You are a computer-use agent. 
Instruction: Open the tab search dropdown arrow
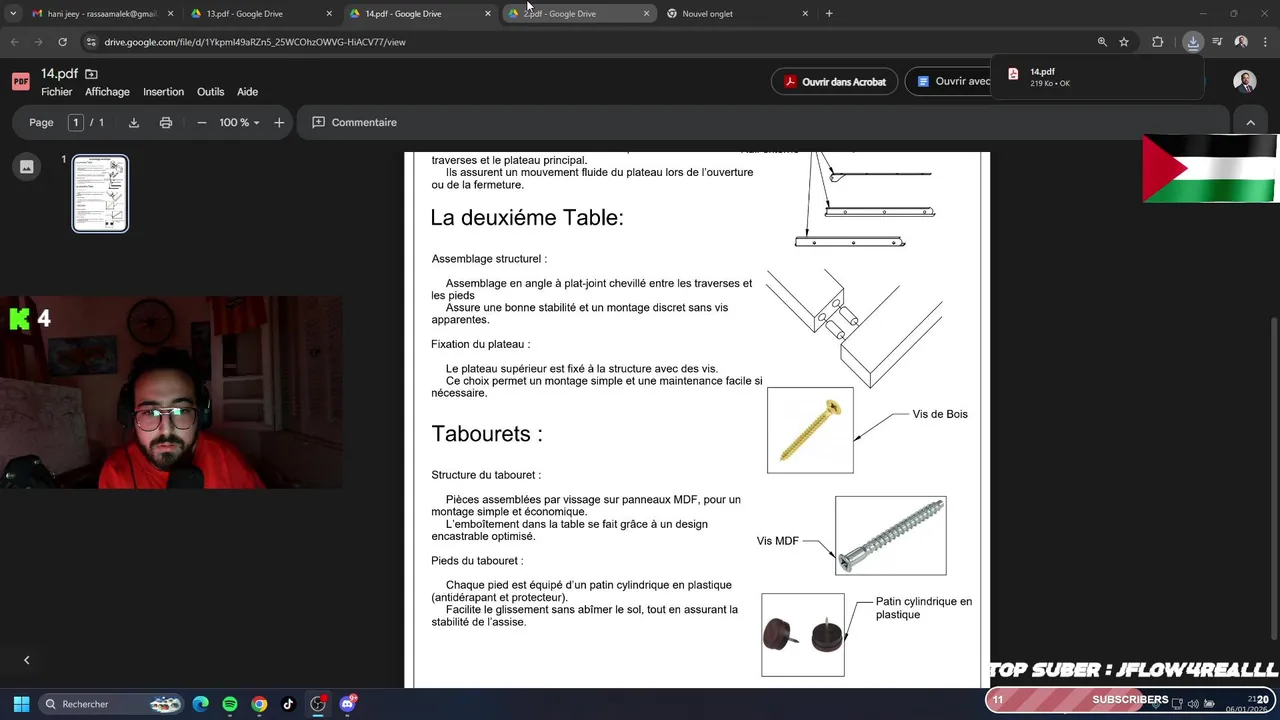(13, 14)
